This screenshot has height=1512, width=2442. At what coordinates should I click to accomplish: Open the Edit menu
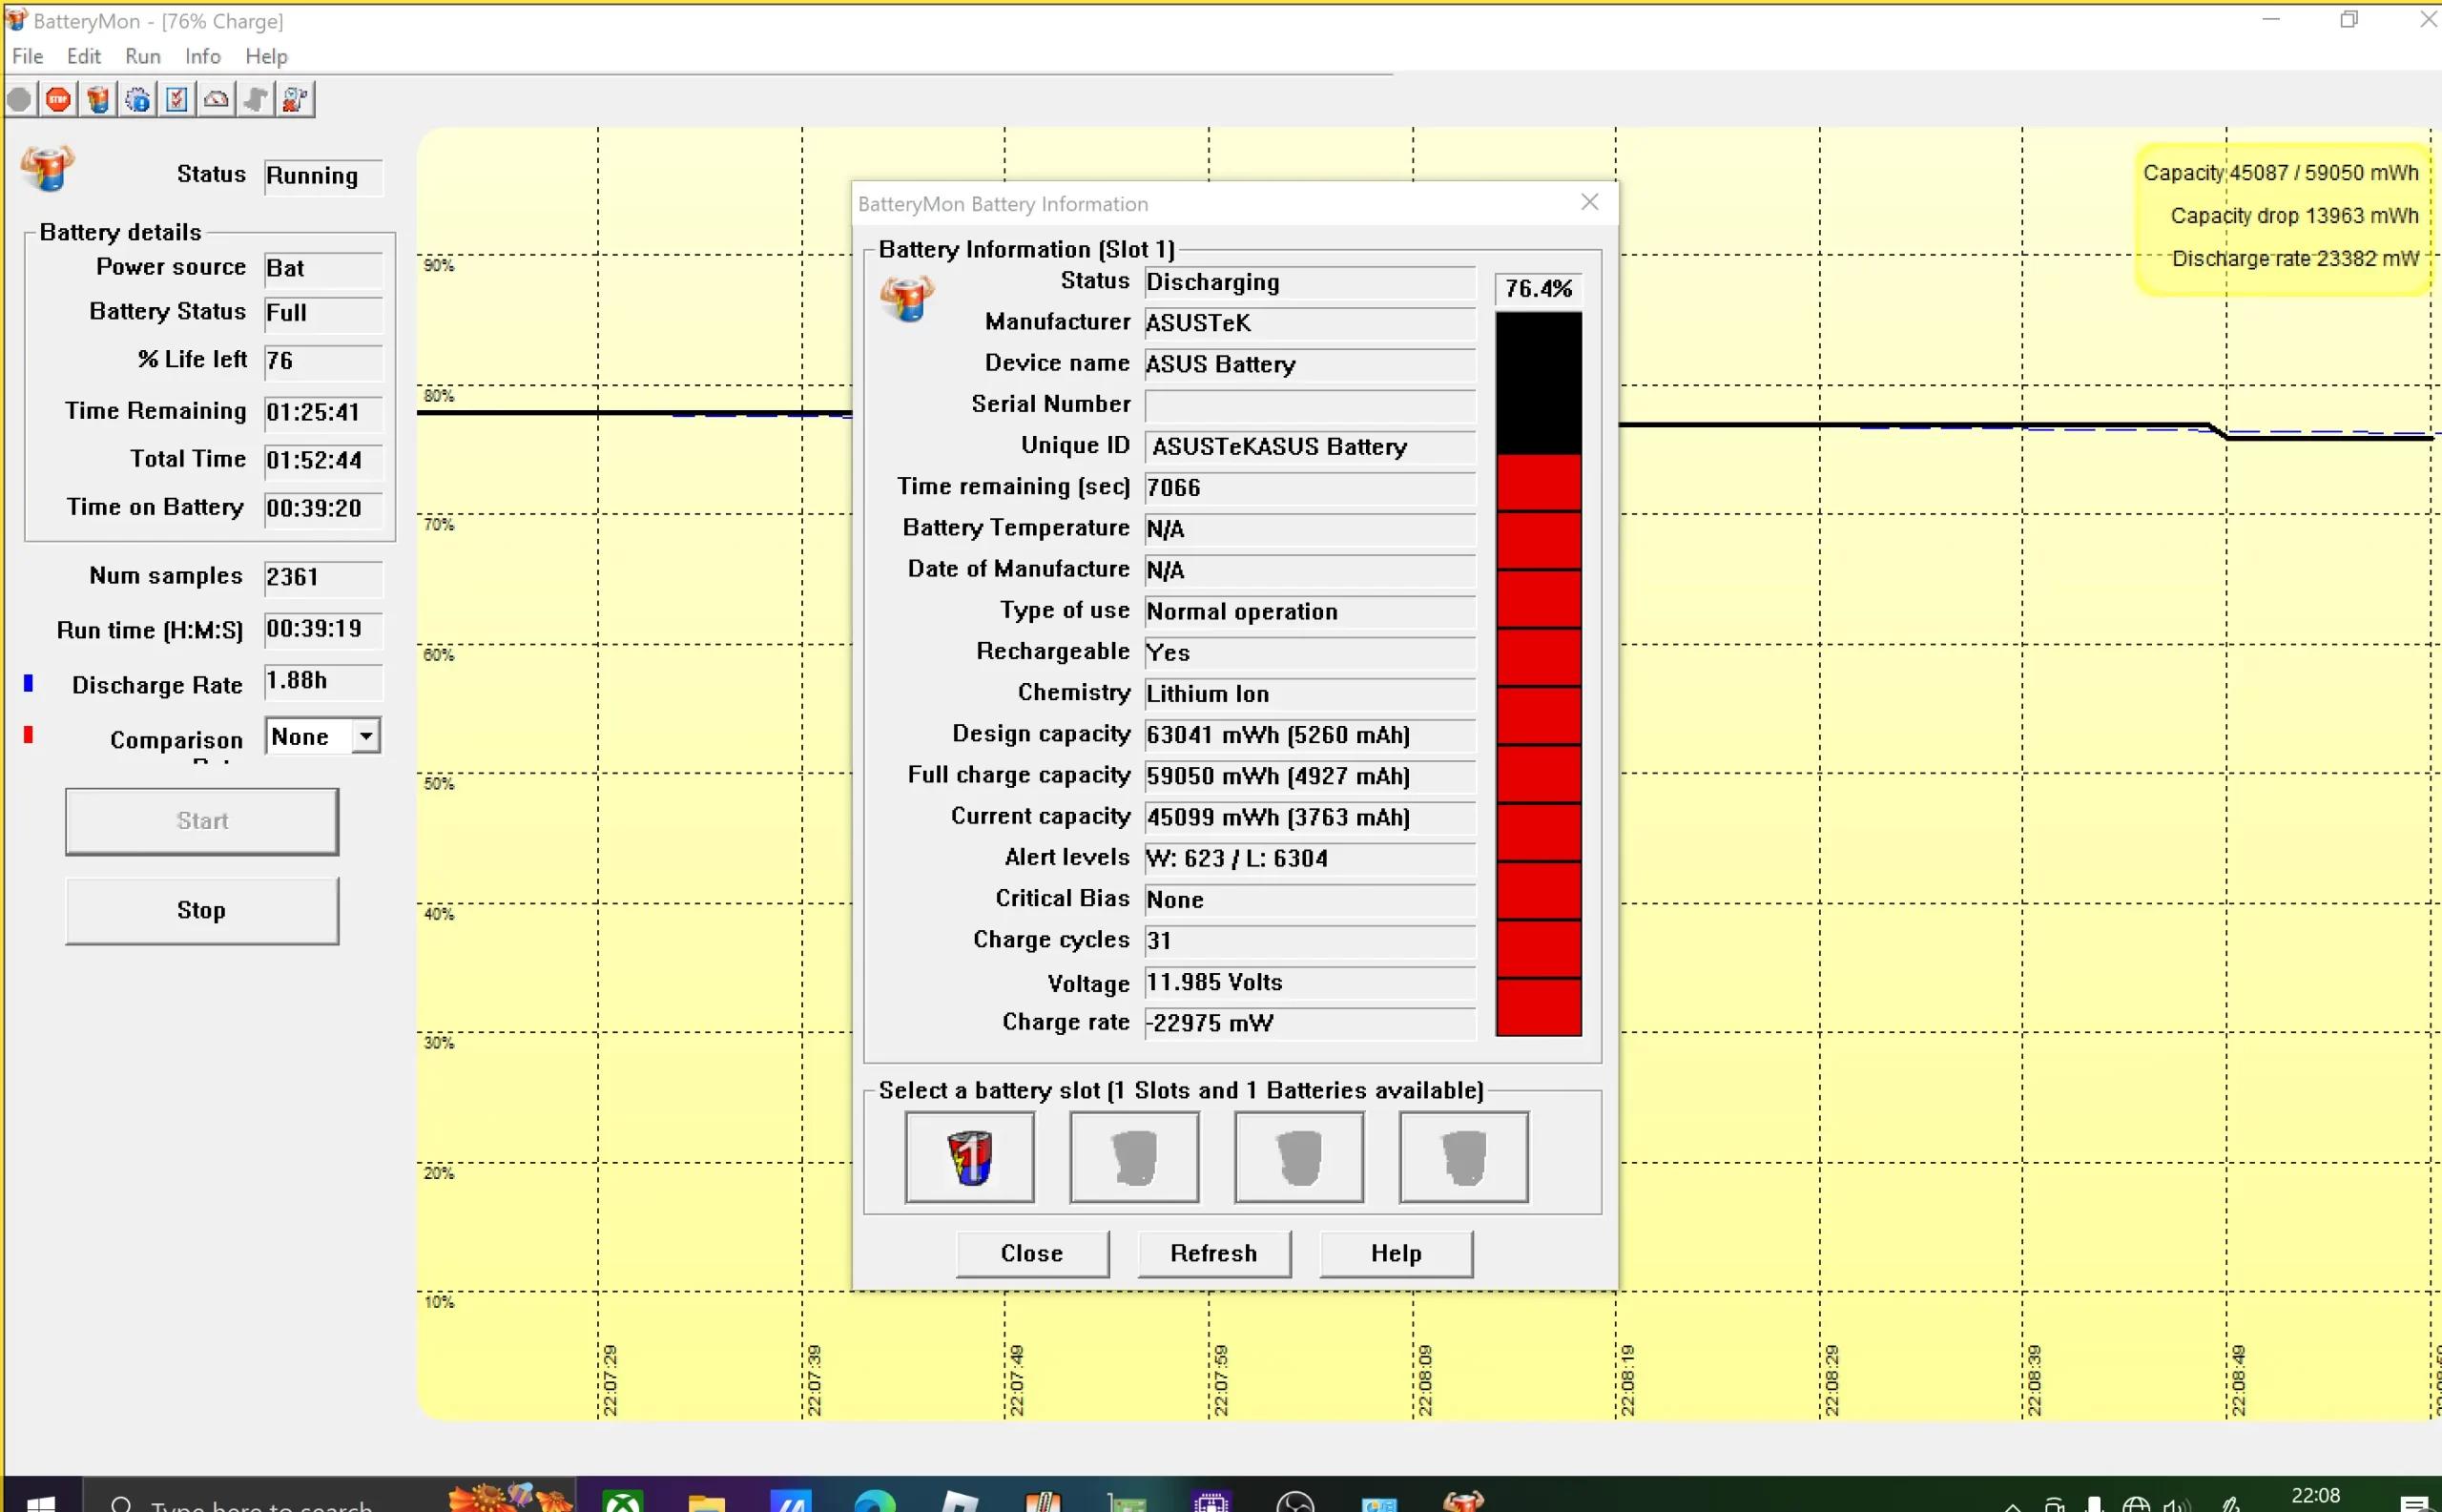tap(84, 56)
